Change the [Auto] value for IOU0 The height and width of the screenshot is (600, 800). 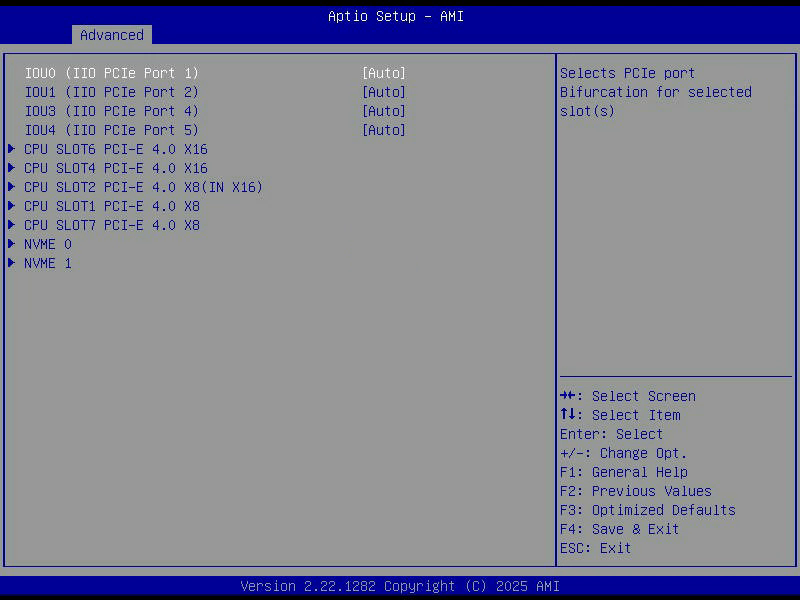[384, 73]
